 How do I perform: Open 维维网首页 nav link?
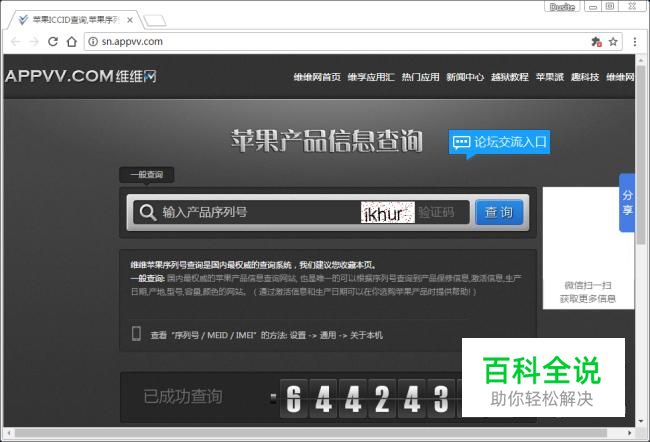coord(317,77)
